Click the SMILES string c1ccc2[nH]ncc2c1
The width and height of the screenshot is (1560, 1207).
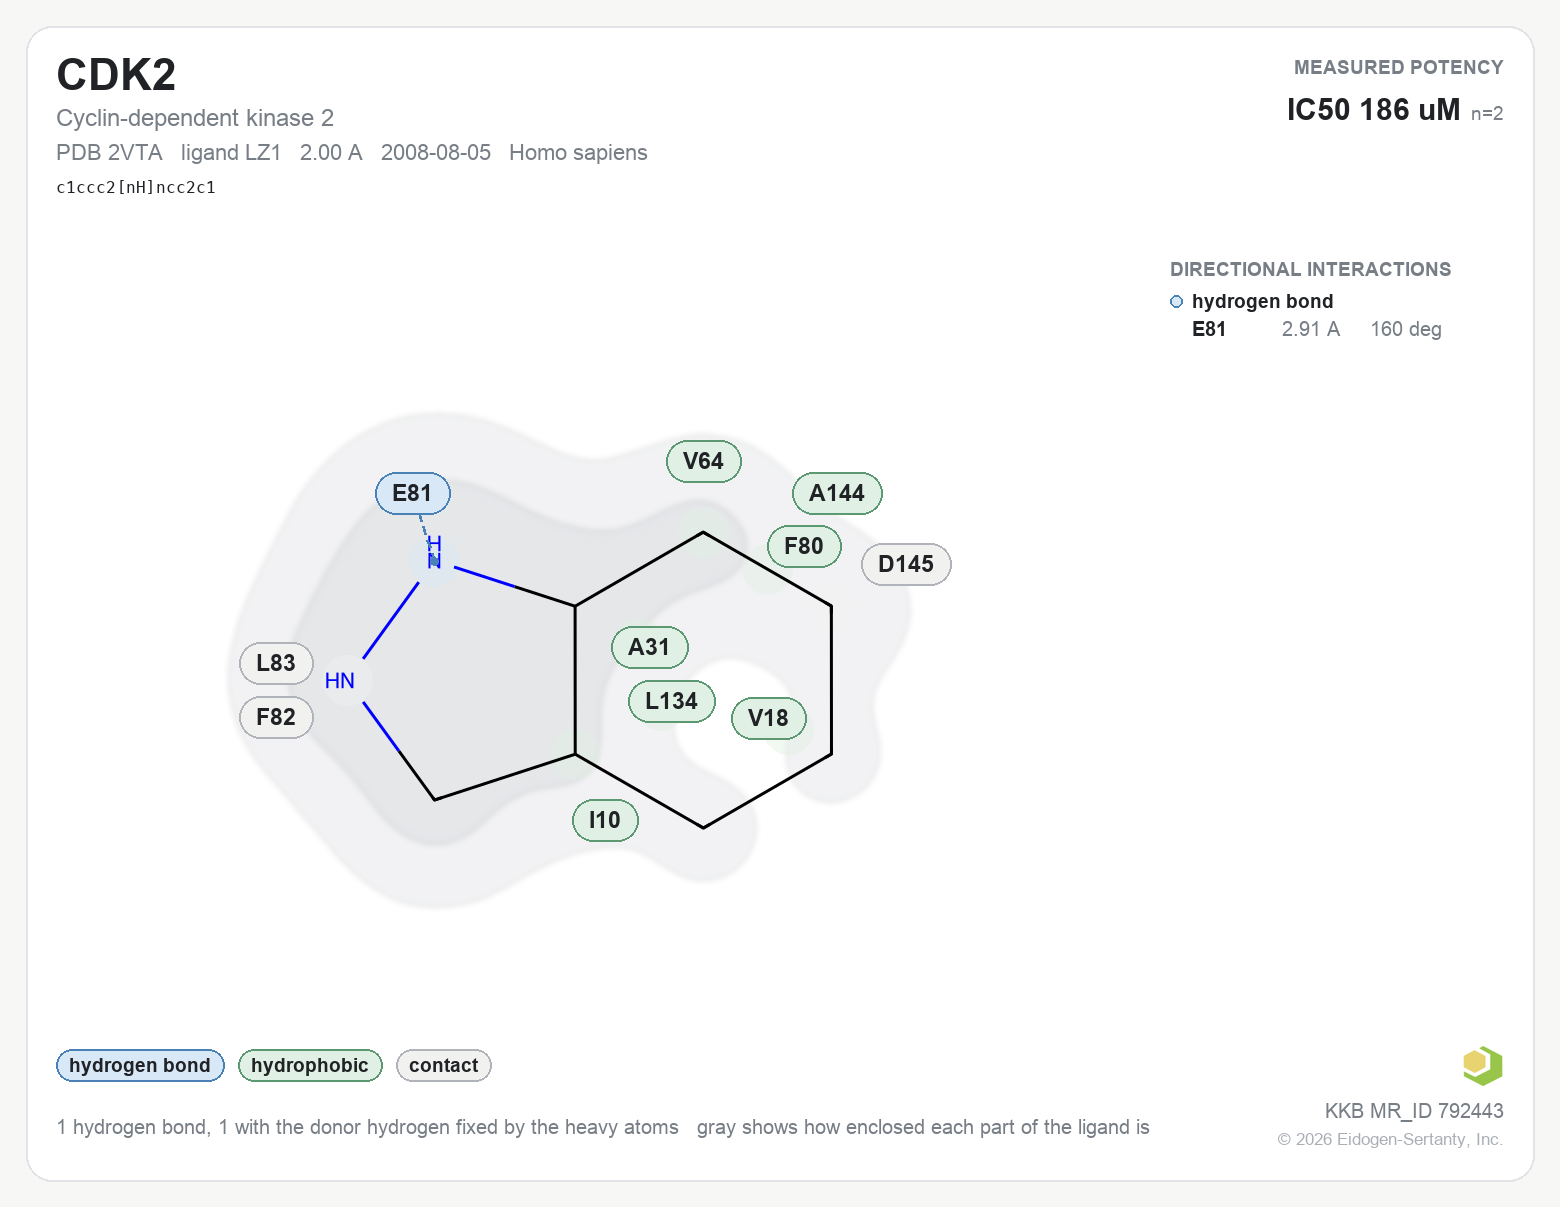pyautogui.click(x=136, y=187)
